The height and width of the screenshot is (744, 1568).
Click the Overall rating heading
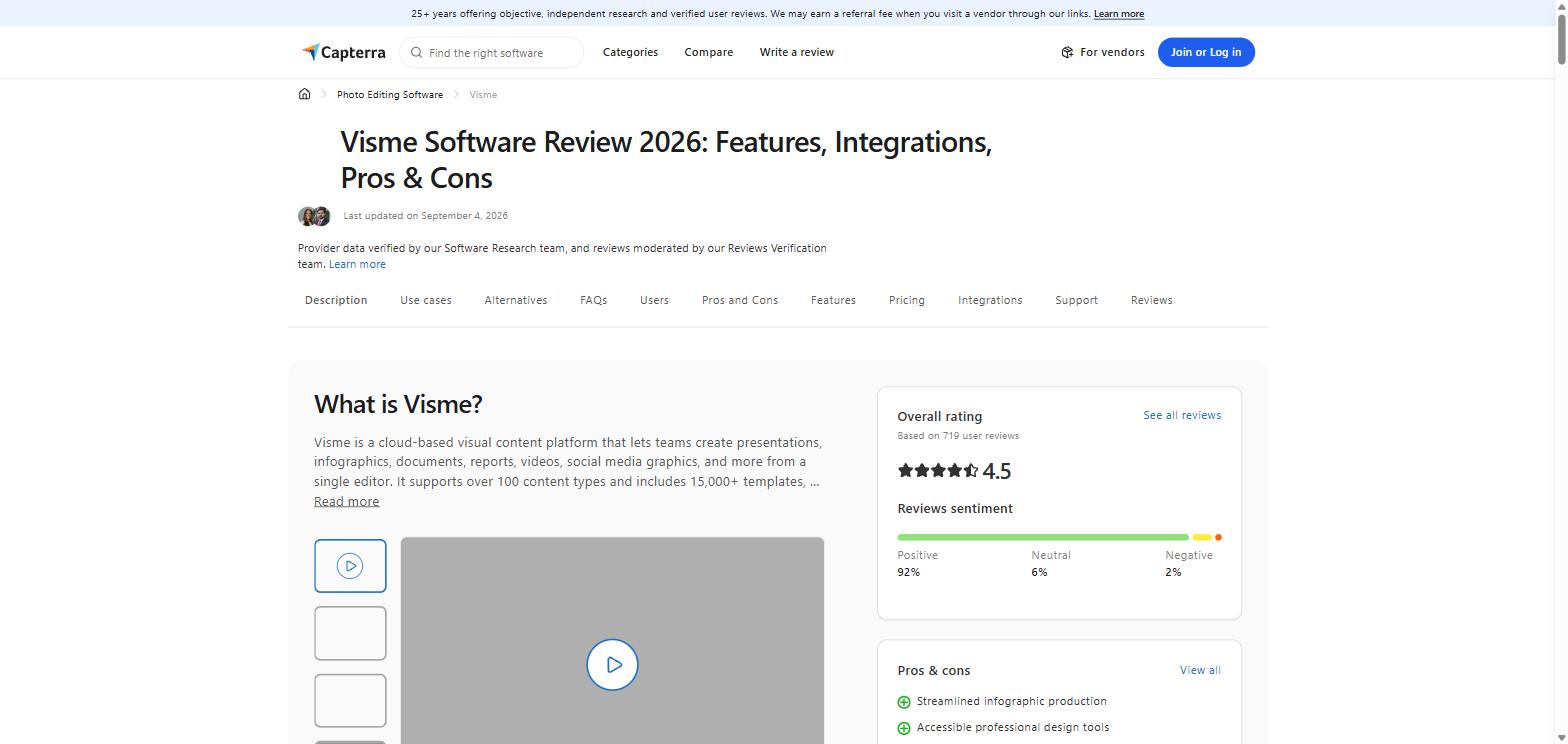[940, 417]
